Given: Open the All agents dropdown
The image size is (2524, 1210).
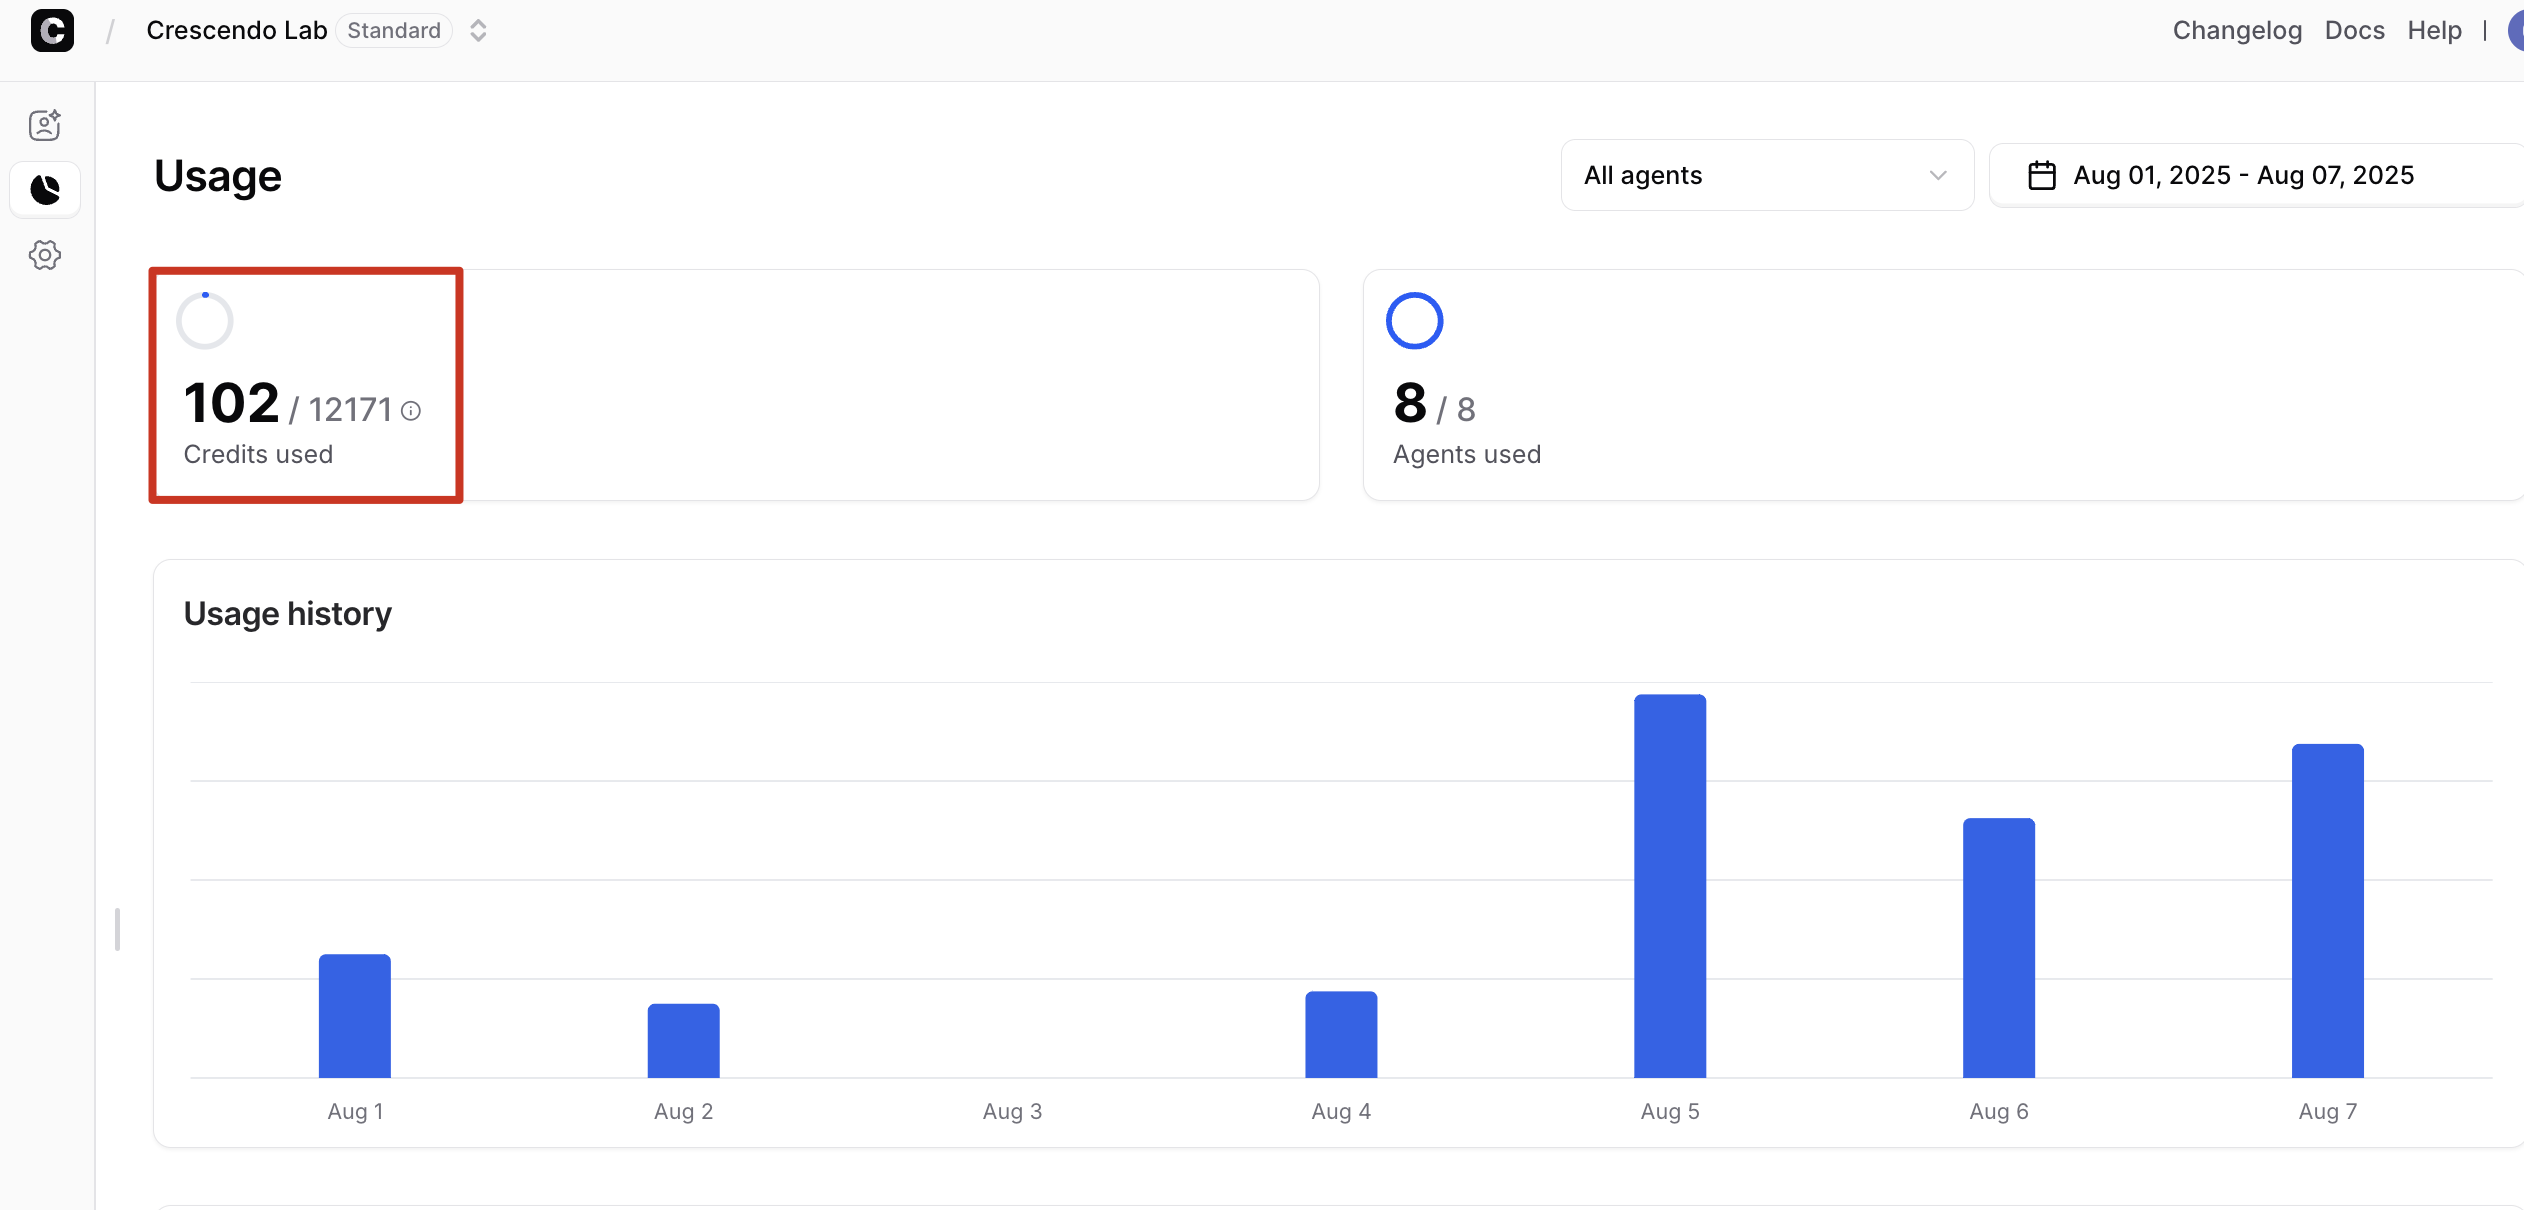Looking at the screenshot, I should [1767, 175].
